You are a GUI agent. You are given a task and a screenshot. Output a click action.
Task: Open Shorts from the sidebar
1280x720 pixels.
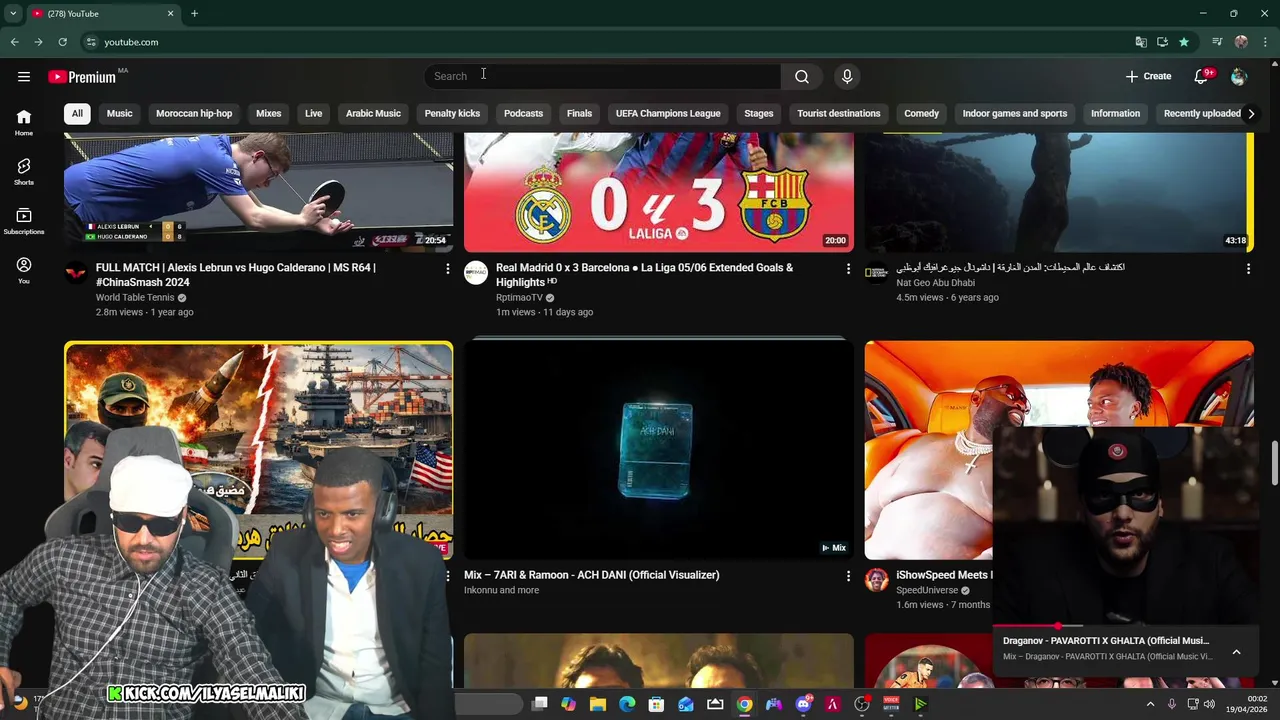tap(24, 172)
